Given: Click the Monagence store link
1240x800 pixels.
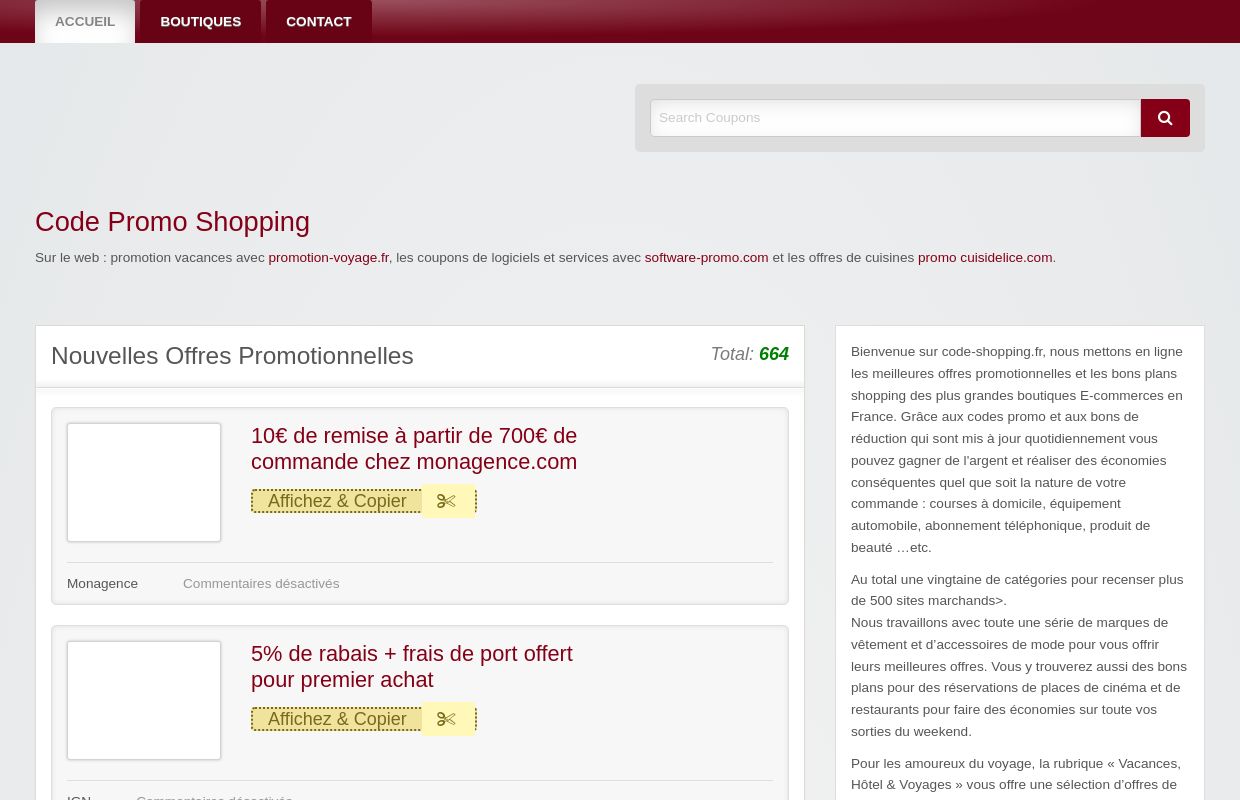Looking at the screenshot, I should pos(102,583).
